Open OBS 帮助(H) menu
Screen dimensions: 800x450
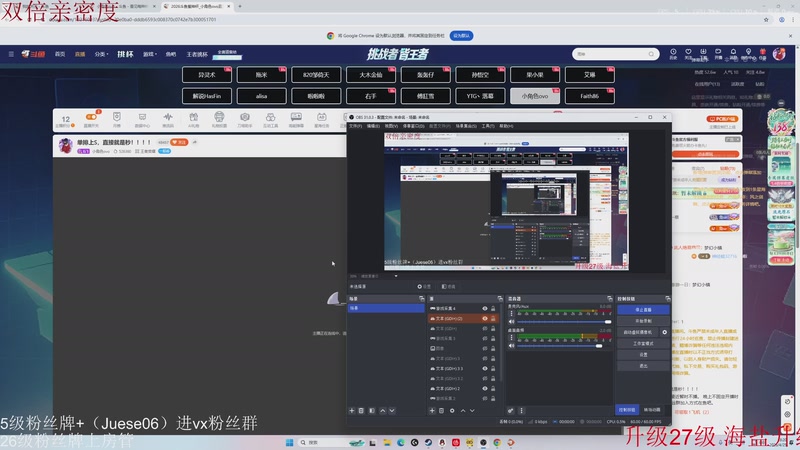pyautogui.click(x=506, y=126)
